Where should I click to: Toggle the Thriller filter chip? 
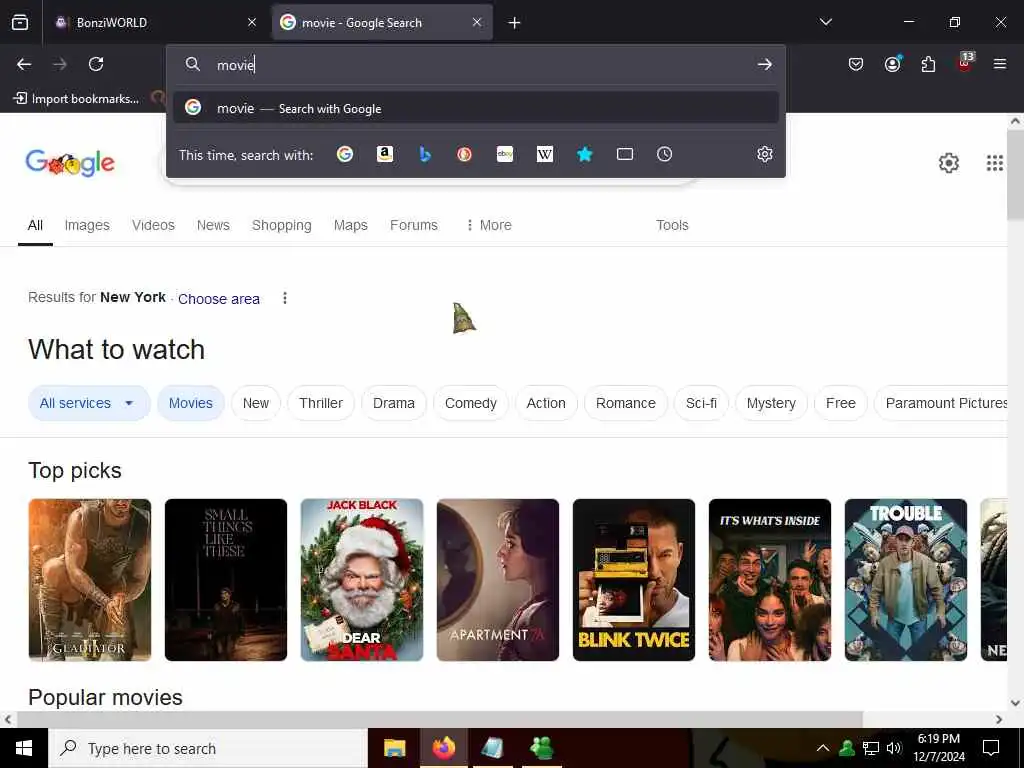click(x=321, y=403)
